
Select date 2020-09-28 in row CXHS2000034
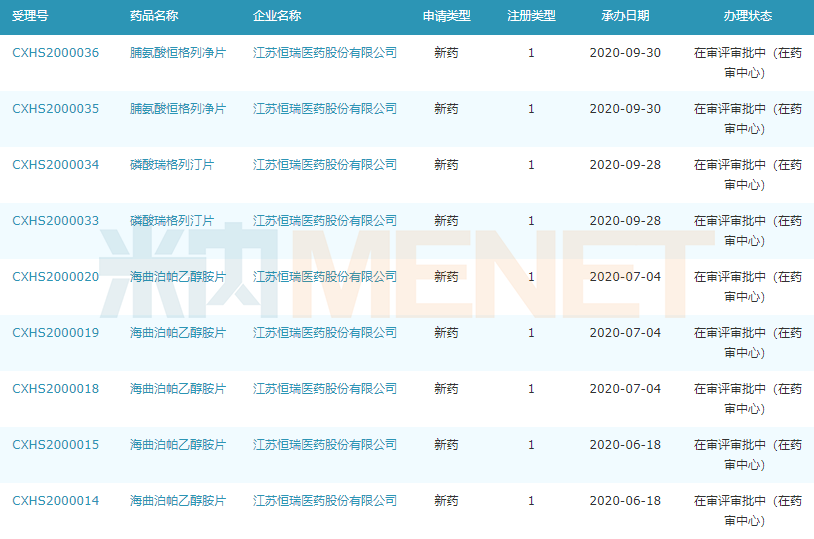625,165
